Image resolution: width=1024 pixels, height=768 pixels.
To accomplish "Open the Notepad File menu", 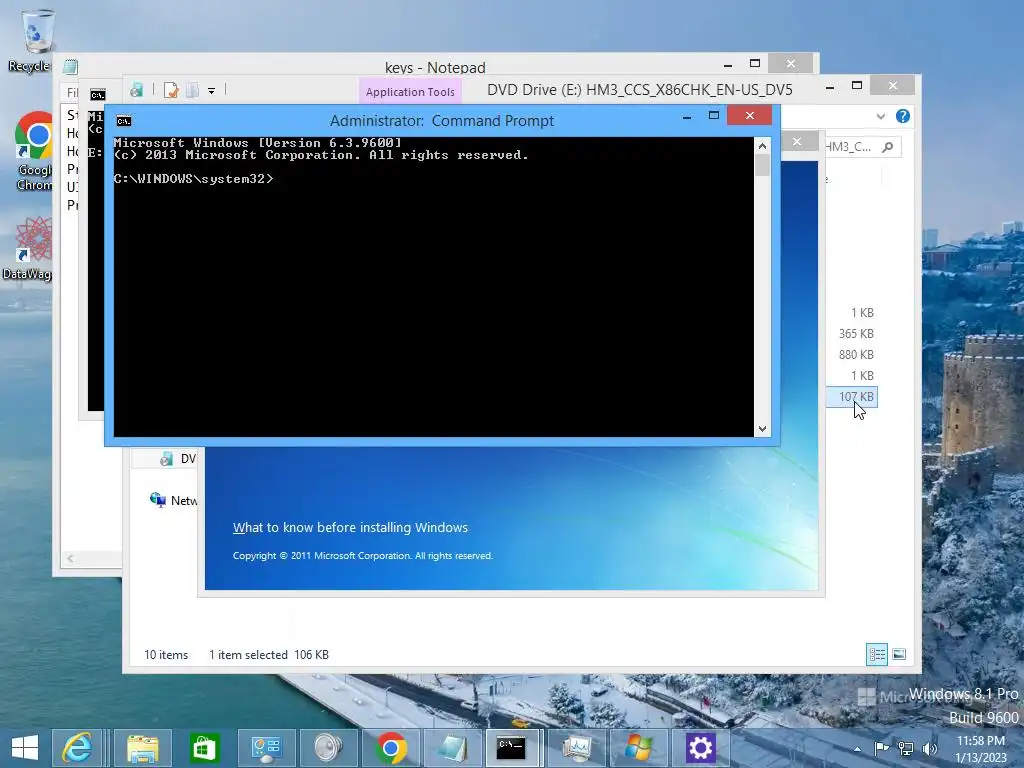I will (x=72, y=93).
